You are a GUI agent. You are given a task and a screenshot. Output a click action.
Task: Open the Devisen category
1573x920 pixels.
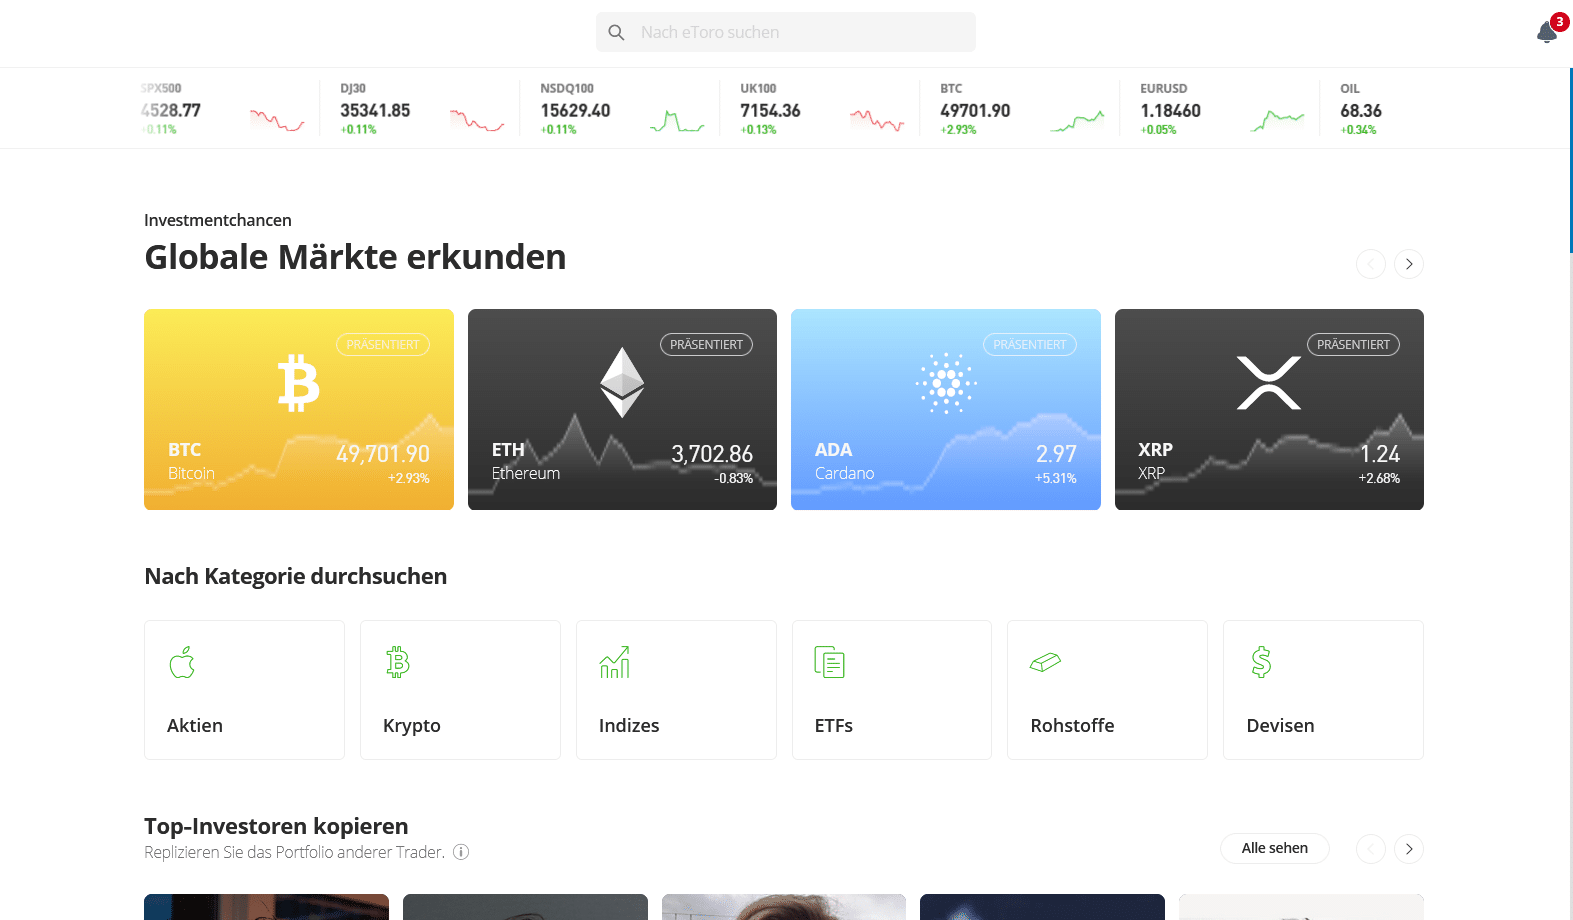[1323, 690]
